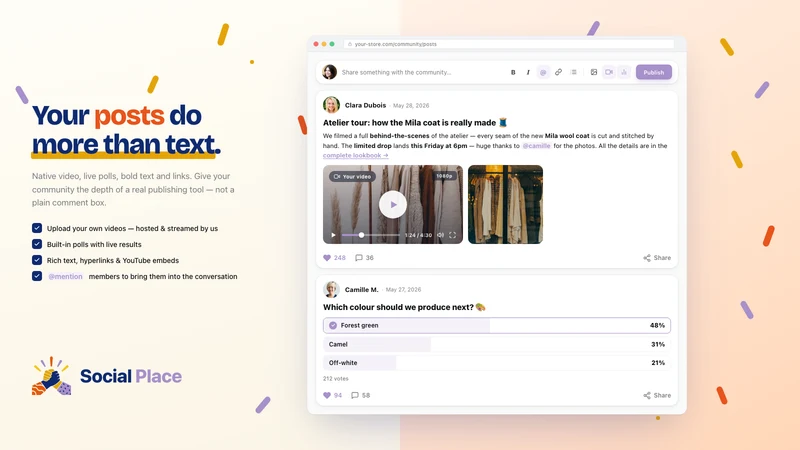800x450 pixels.
Task: Vote for Camel in the poll
Action: point(497,344)
